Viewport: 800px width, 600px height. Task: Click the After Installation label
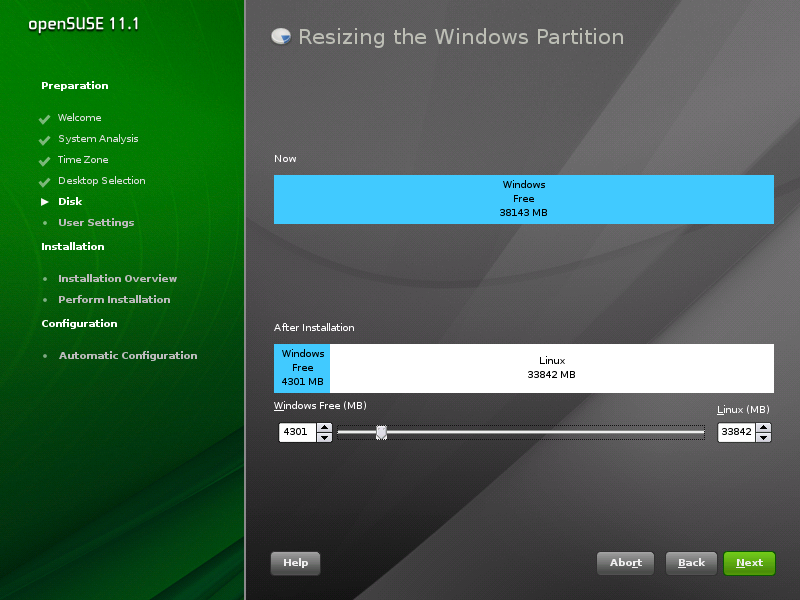point(314,328)
